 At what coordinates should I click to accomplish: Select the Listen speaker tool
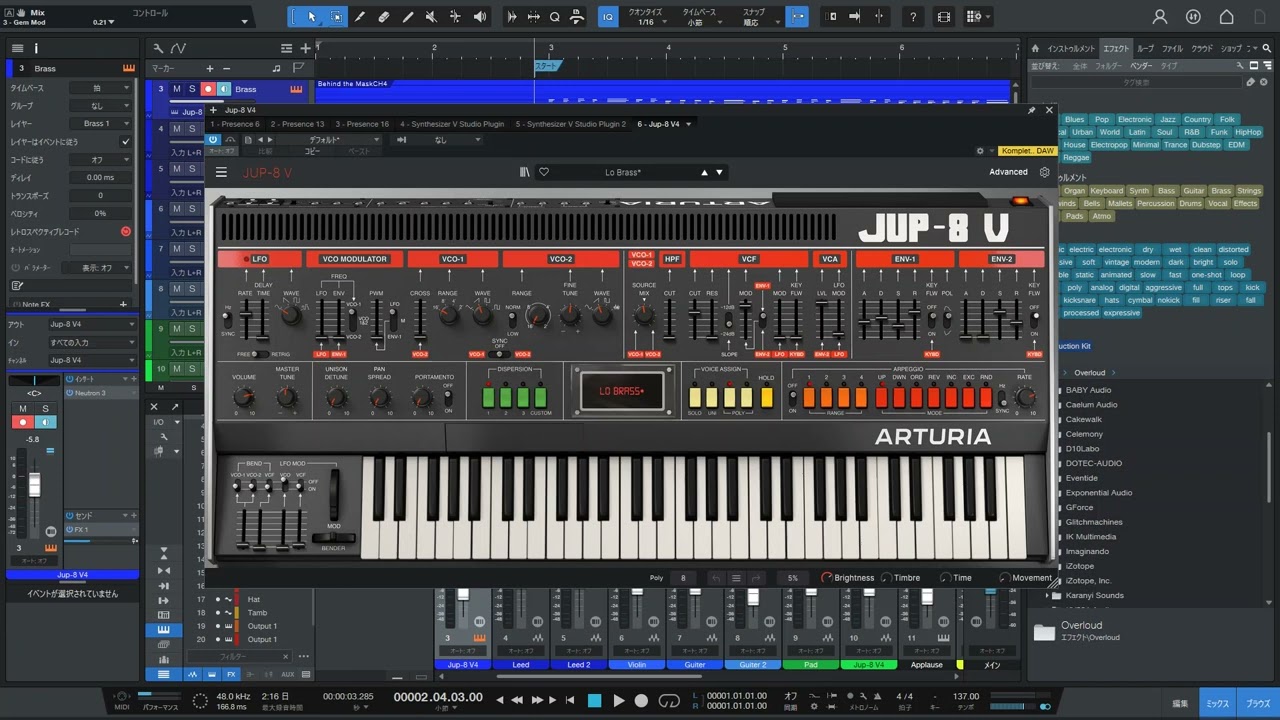(x=481, y=17)
